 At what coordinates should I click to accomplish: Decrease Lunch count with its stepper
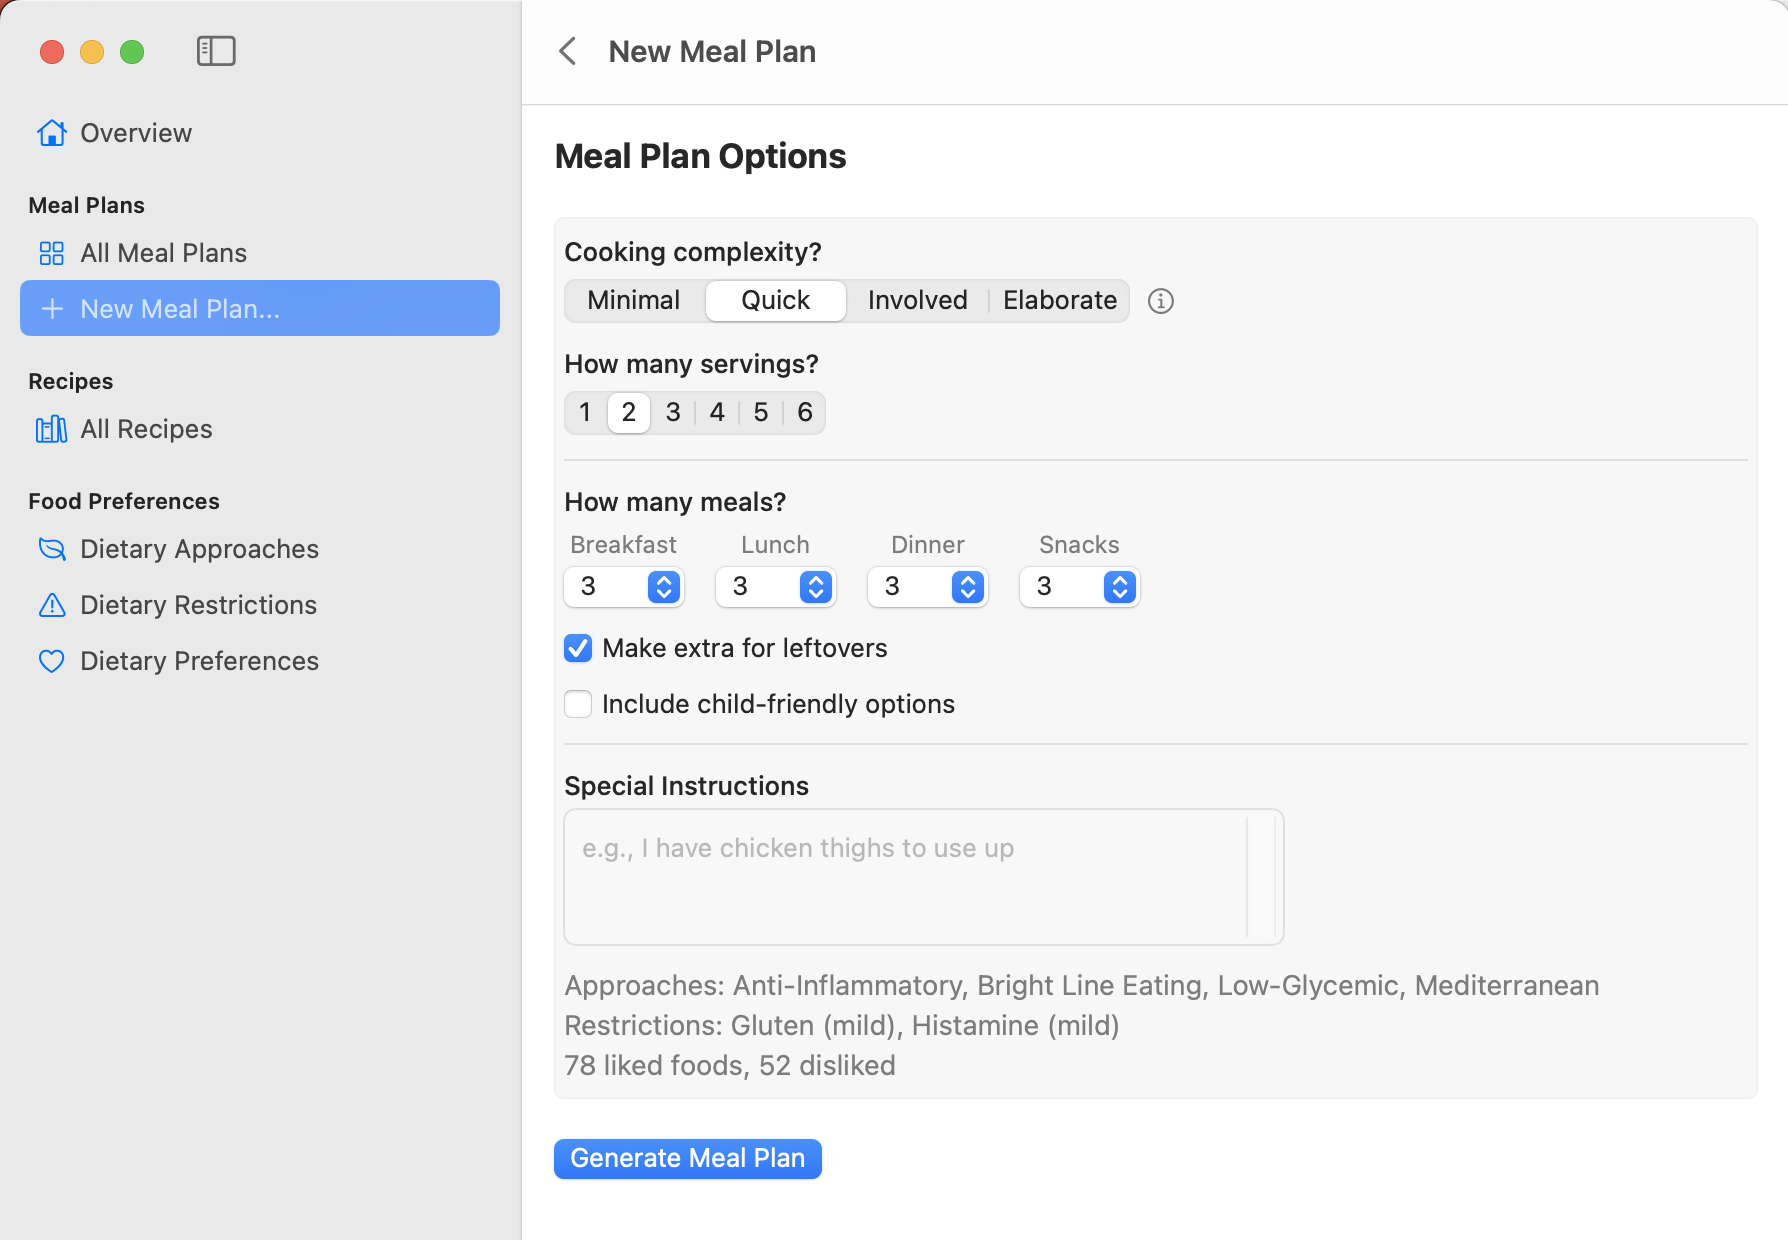pyautogui.click(x=815, y=593)
